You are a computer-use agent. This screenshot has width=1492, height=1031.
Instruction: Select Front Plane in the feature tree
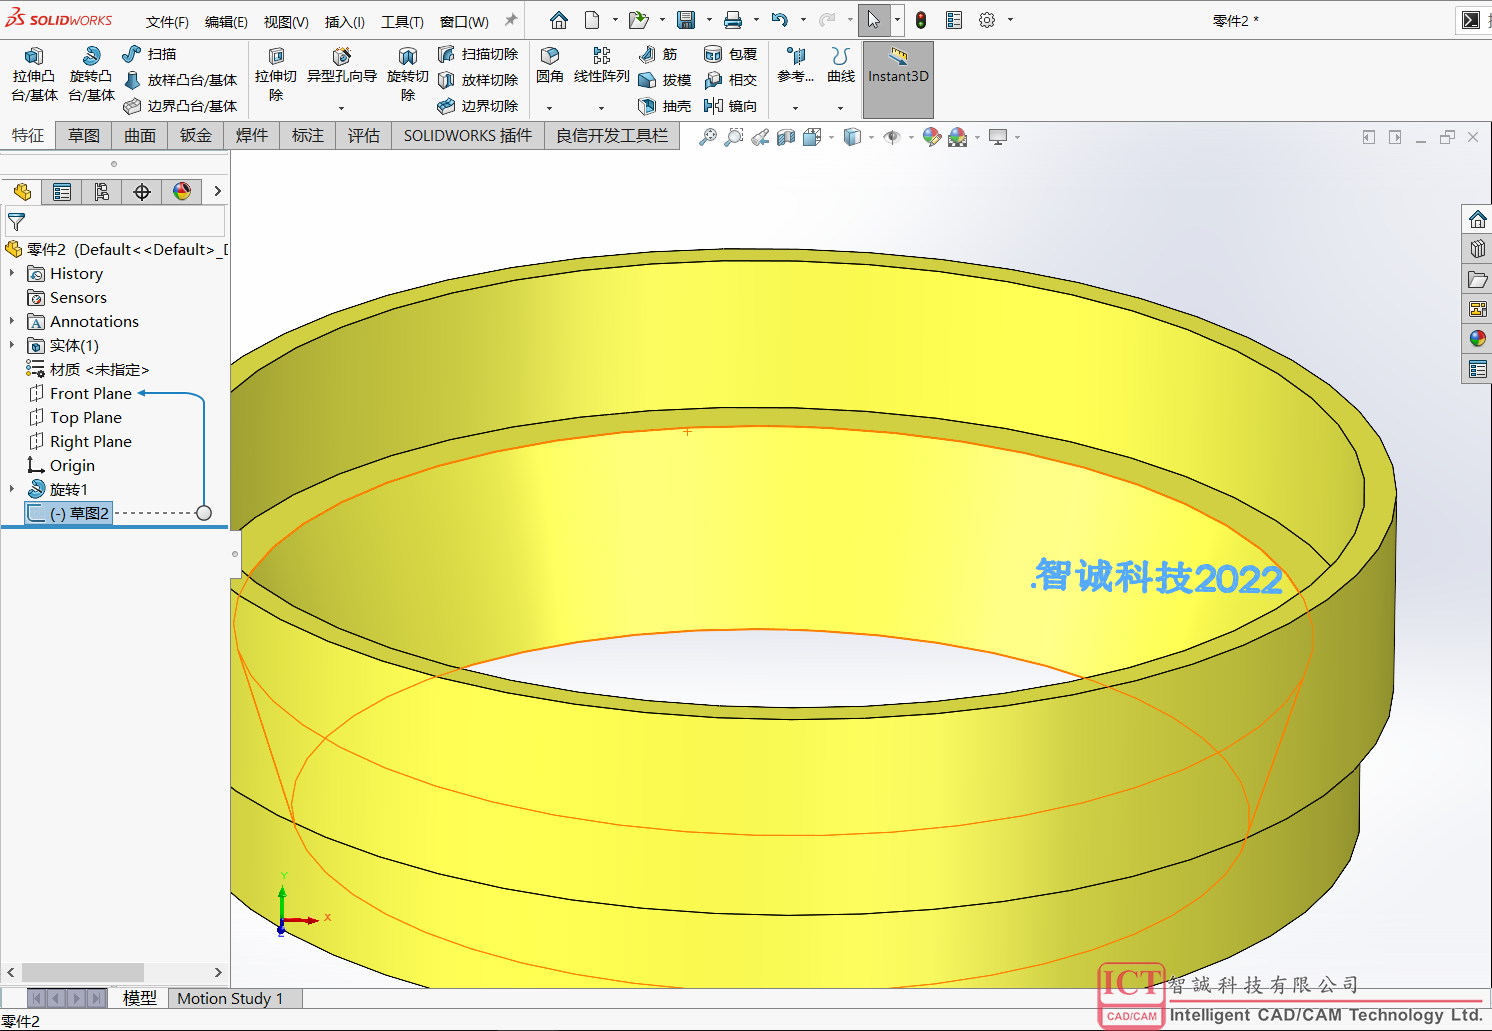[80, 393]
